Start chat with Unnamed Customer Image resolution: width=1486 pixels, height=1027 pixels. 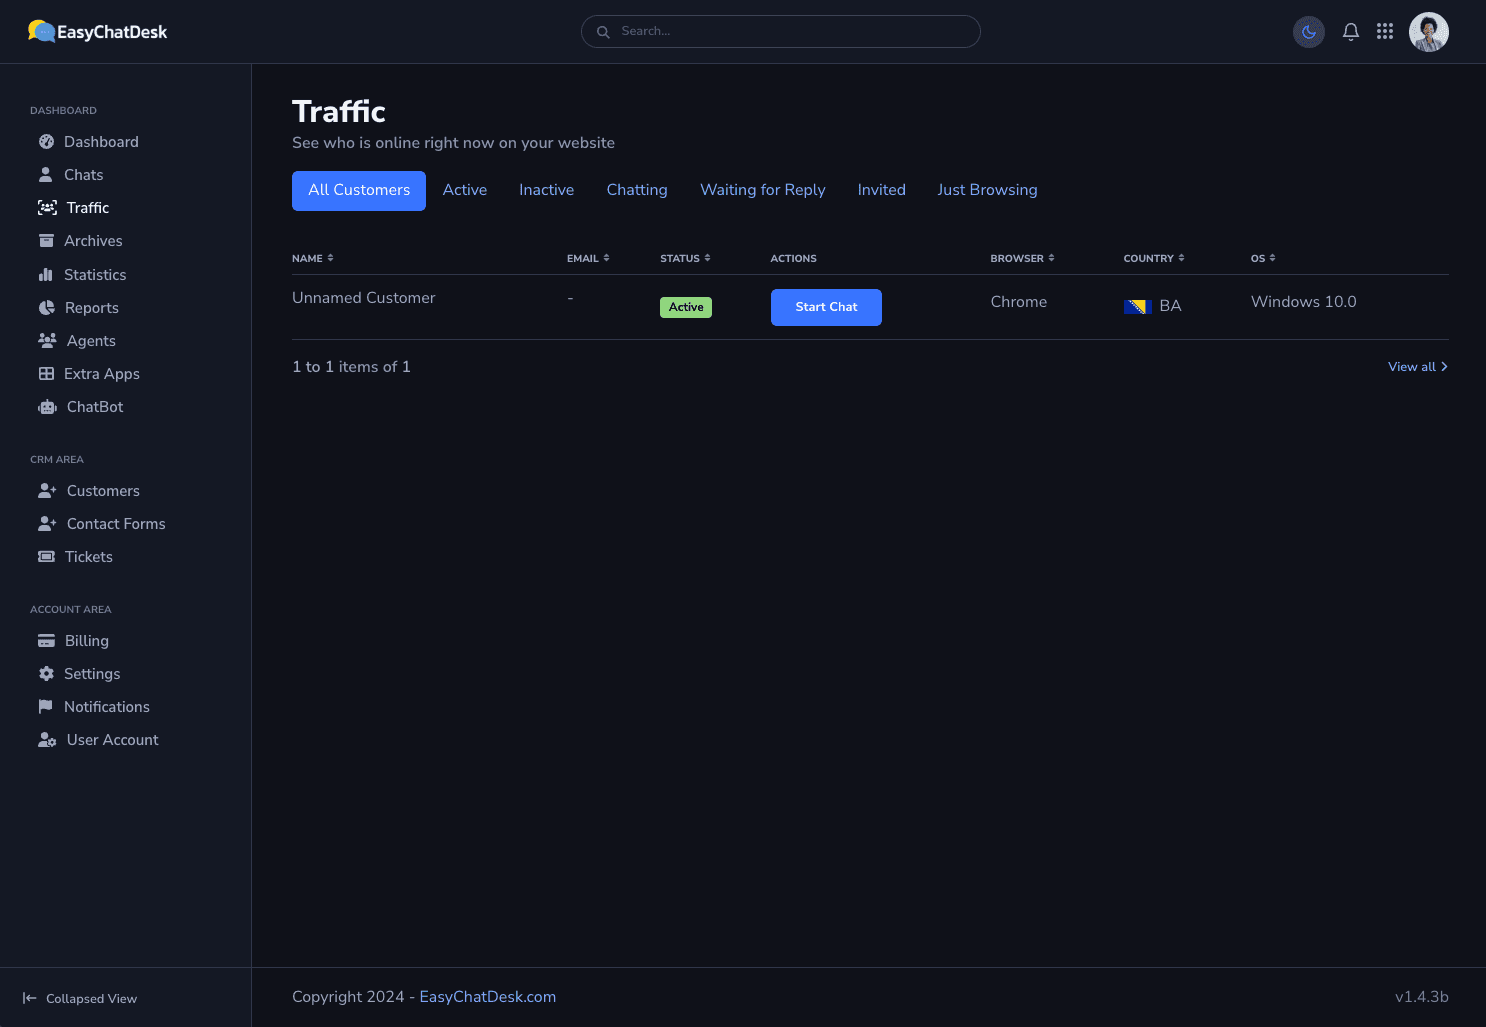click(826, 307)
